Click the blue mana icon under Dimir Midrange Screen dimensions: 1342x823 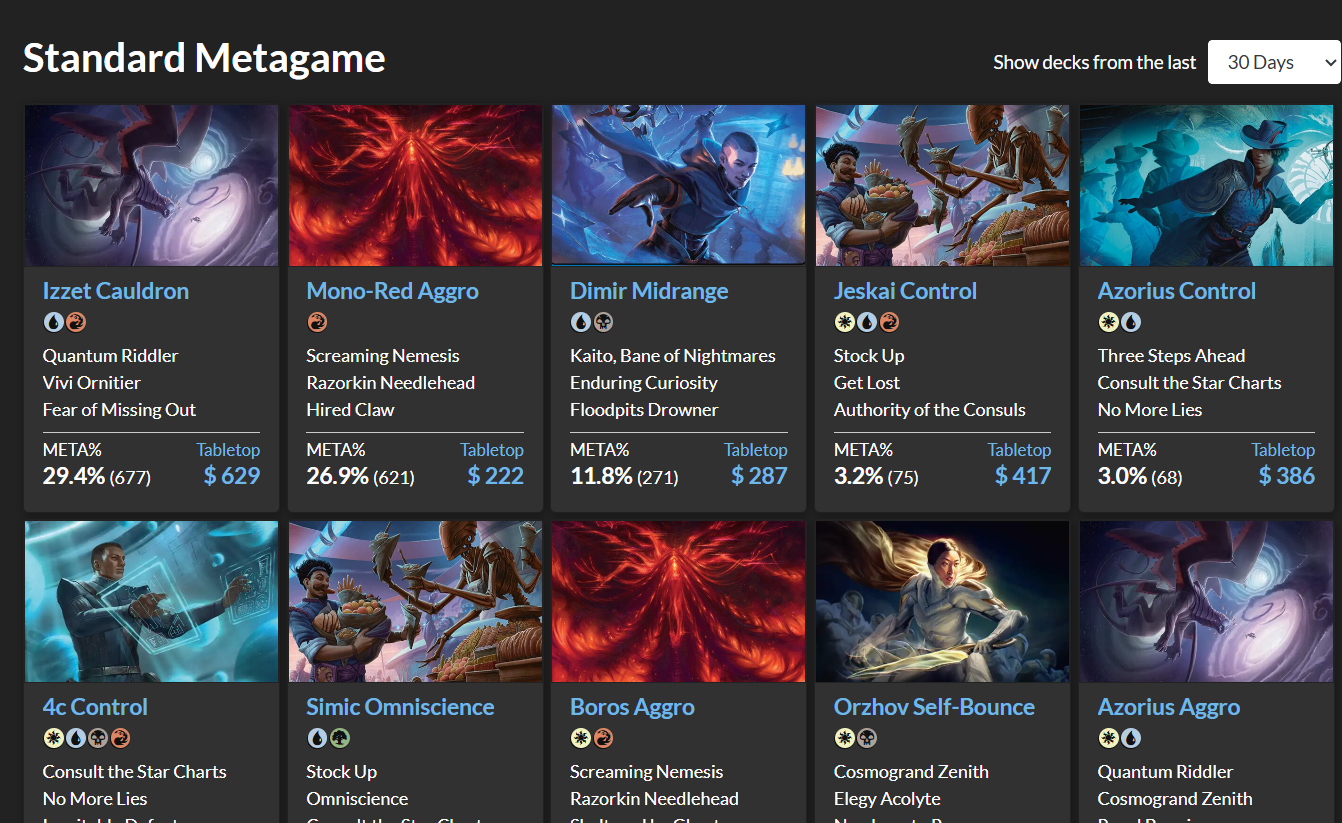point(580,322)
